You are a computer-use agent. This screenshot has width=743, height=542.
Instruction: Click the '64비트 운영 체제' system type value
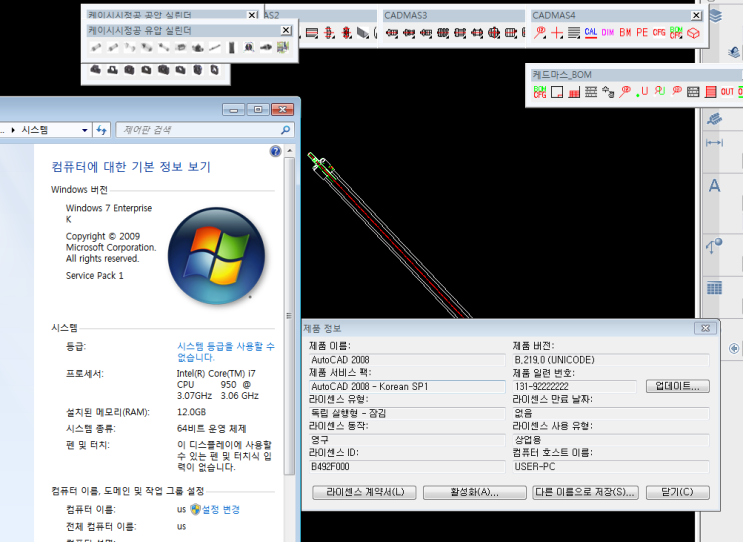coord(211,429)
